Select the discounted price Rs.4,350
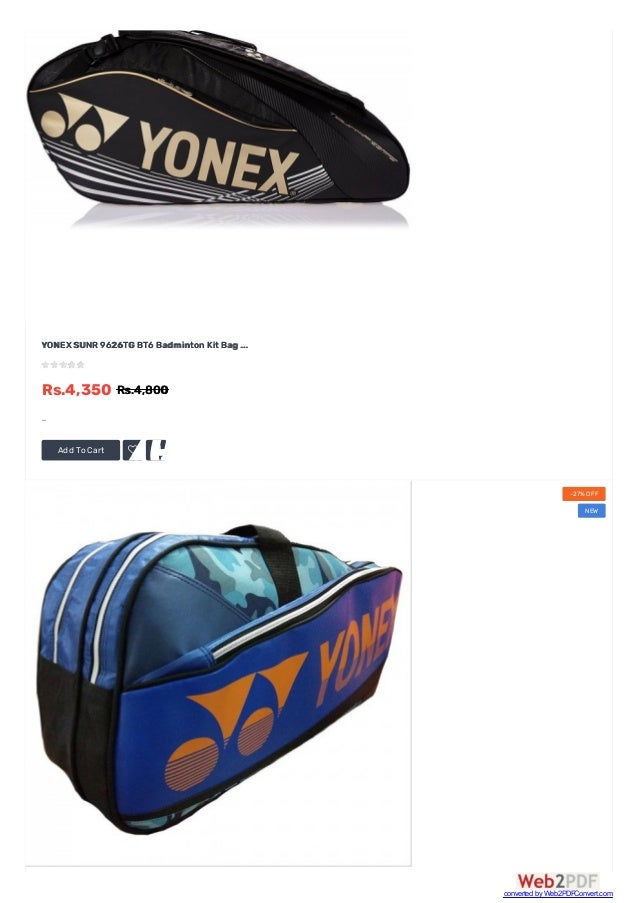Viewport: 638px width, 903px height. click(76, 390)
